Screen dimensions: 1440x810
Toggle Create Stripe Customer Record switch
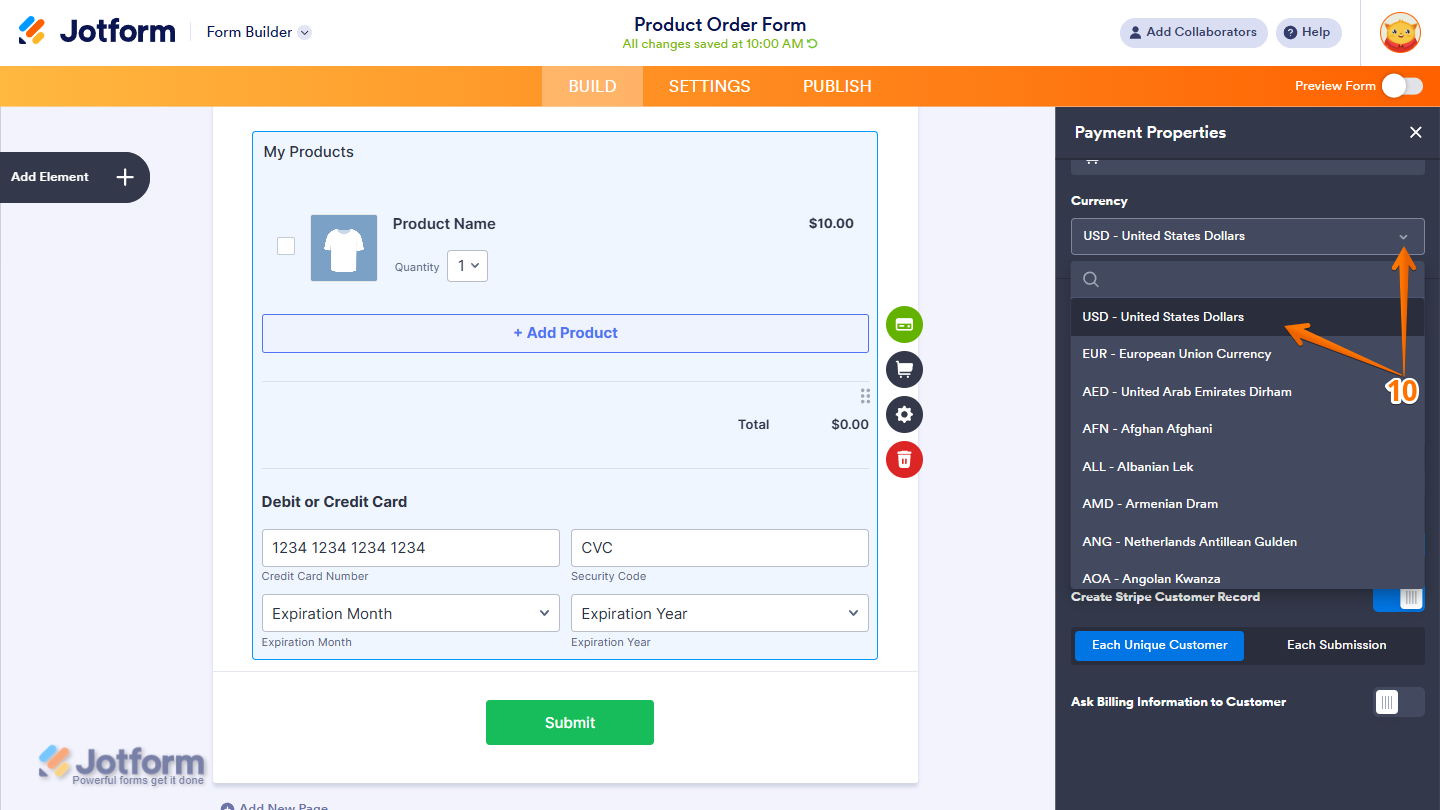pyautogui.click(x=1399, y=598)
